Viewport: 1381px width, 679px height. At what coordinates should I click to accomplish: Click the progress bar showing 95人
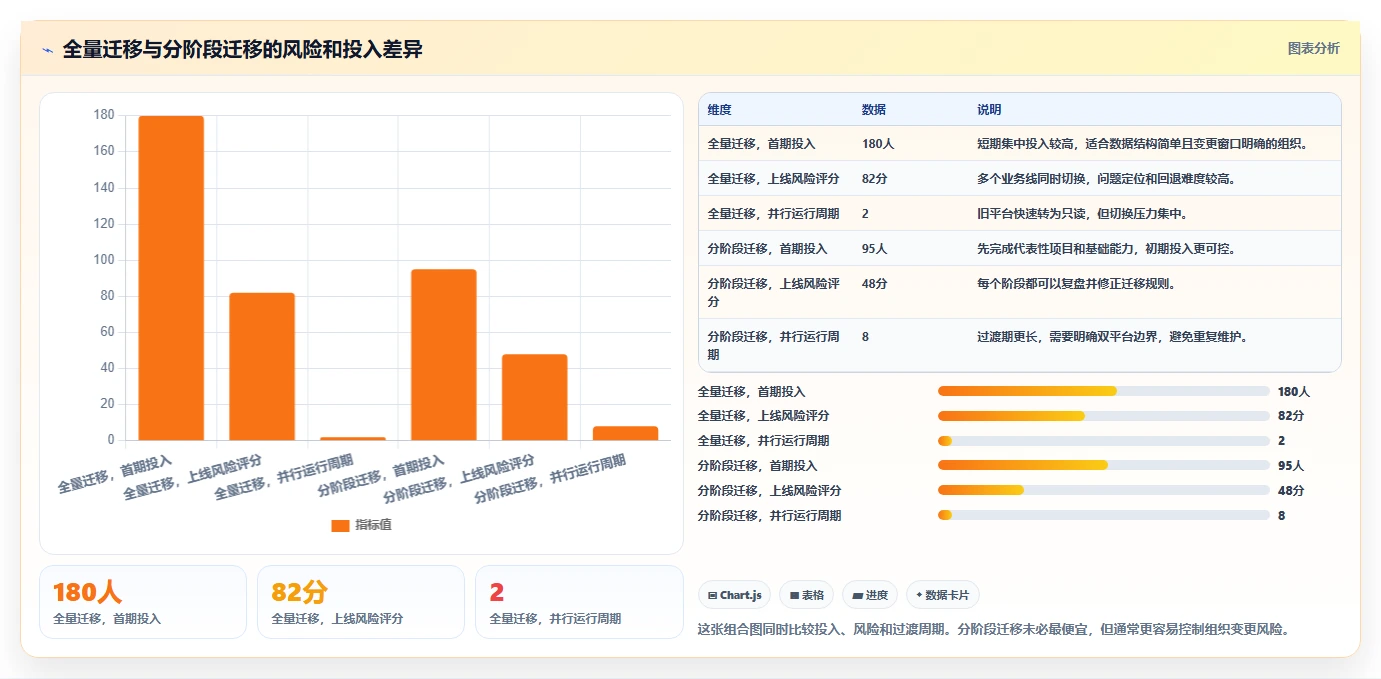1104,465
